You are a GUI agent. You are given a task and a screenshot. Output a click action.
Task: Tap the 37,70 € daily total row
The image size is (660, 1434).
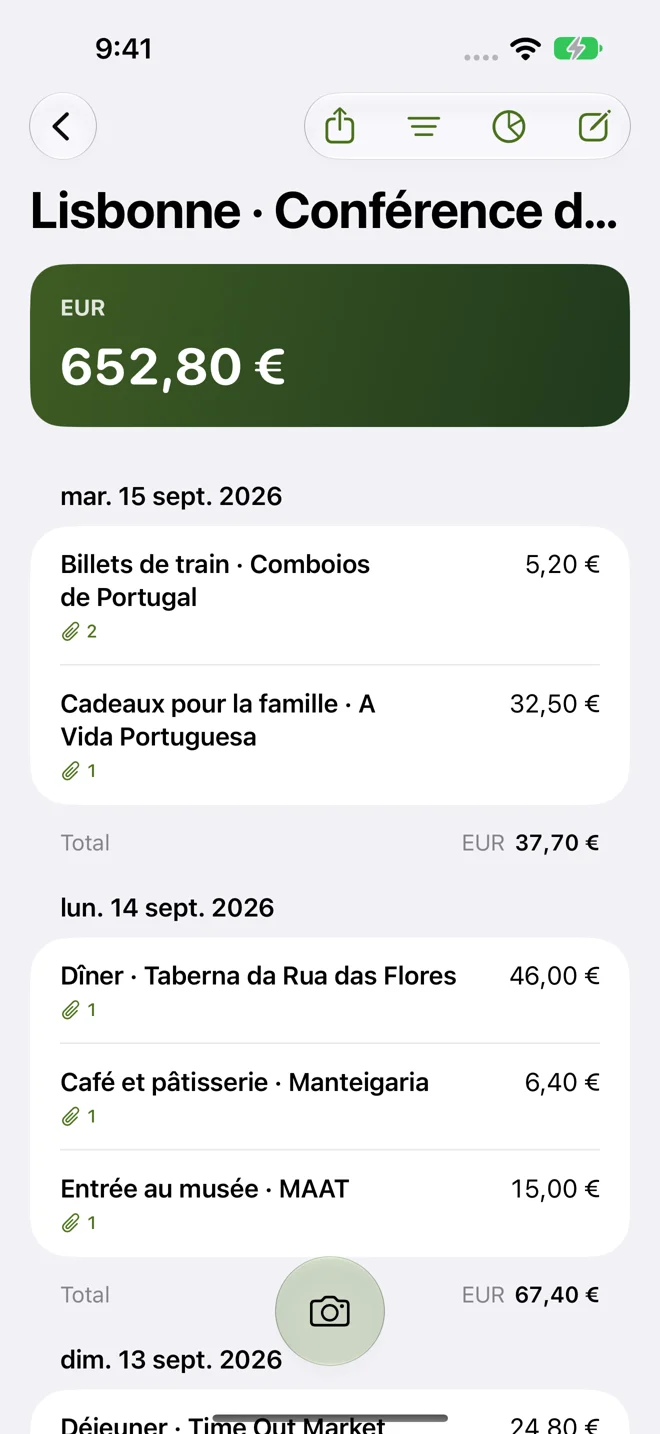[x=330, y=843]
